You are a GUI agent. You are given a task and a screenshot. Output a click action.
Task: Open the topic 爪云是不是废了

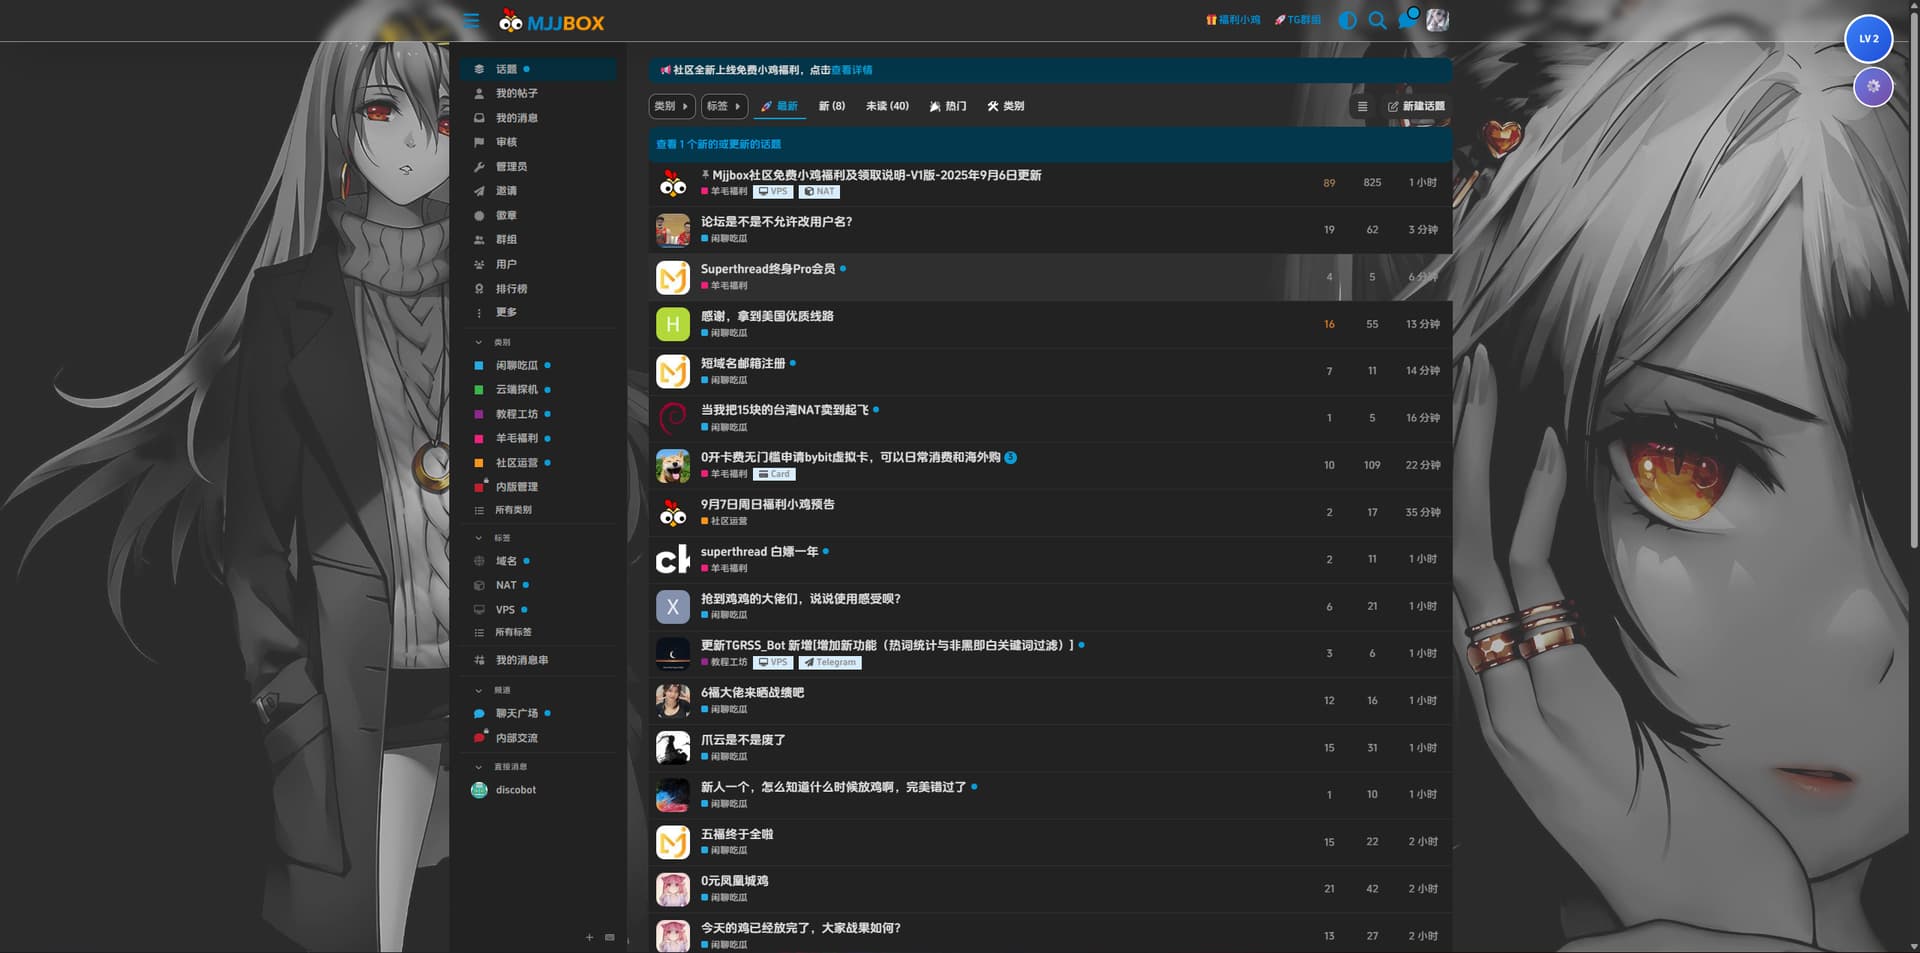click(743, 740)
